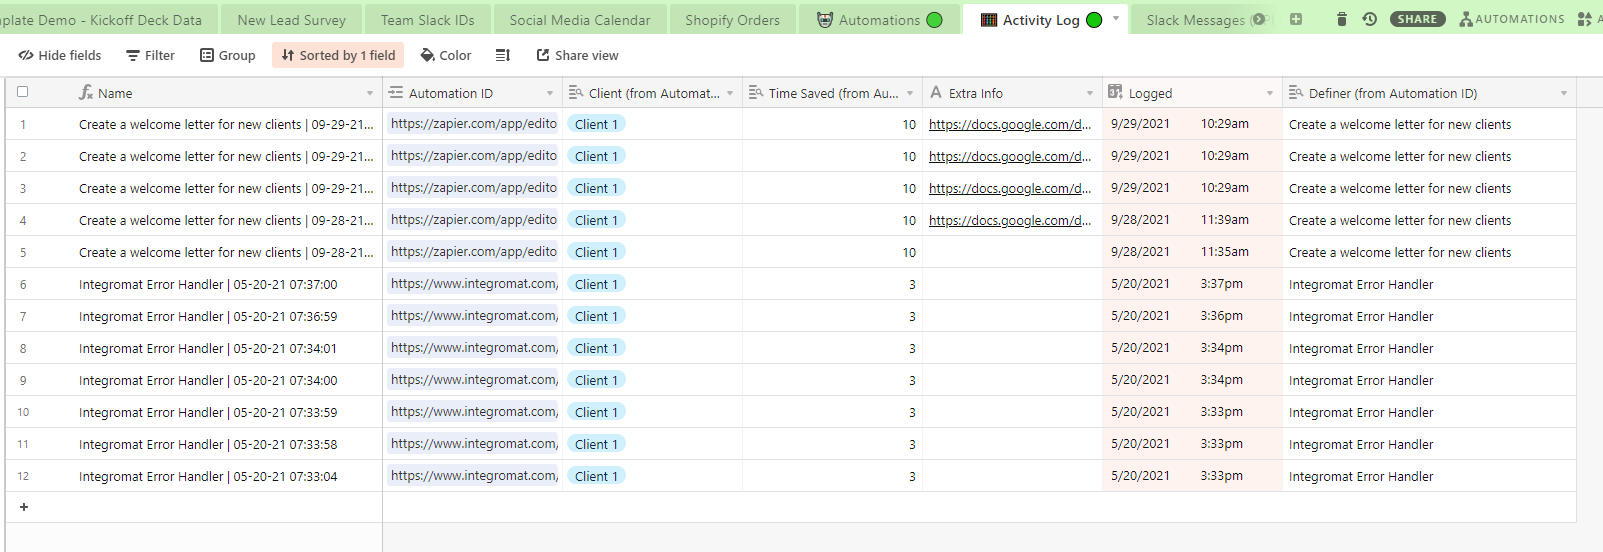This screenshot has height=552, width=1603.
Task: Open Automations panel in top bar
Action: click(1511, 19)
